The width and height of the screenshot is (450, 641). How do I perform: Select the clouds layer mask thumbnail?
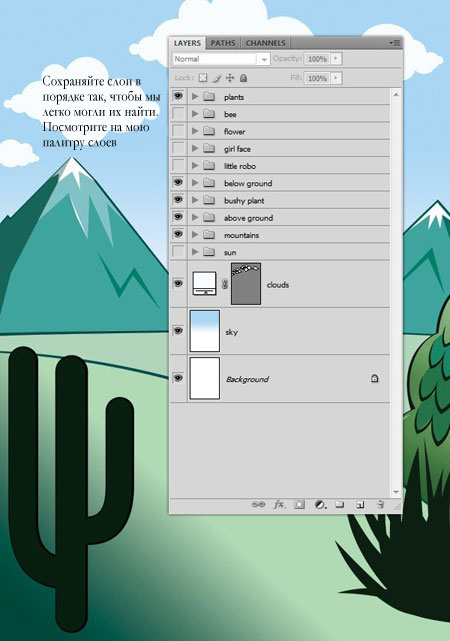[x=246, y=284]
